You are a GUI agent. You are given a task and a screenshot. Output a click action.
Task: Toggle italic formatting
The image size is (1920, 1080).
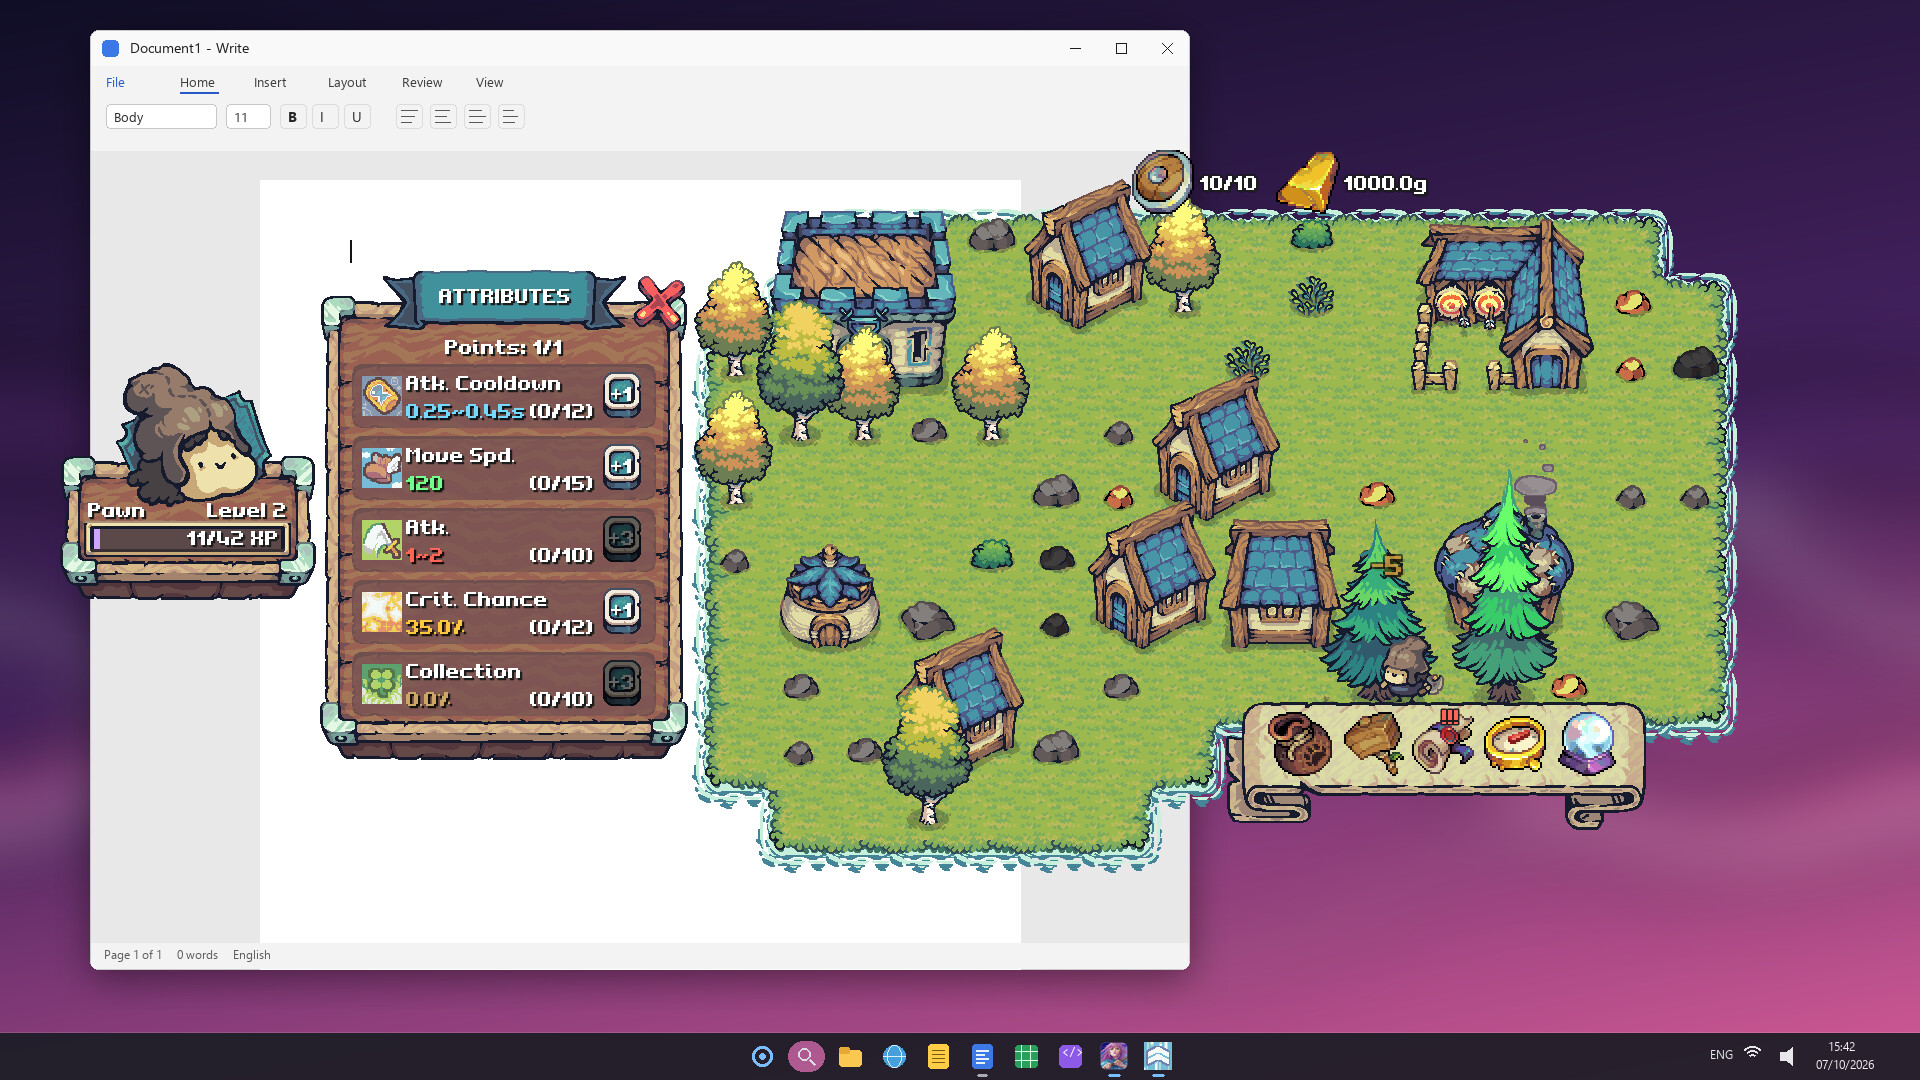(324, 117)
